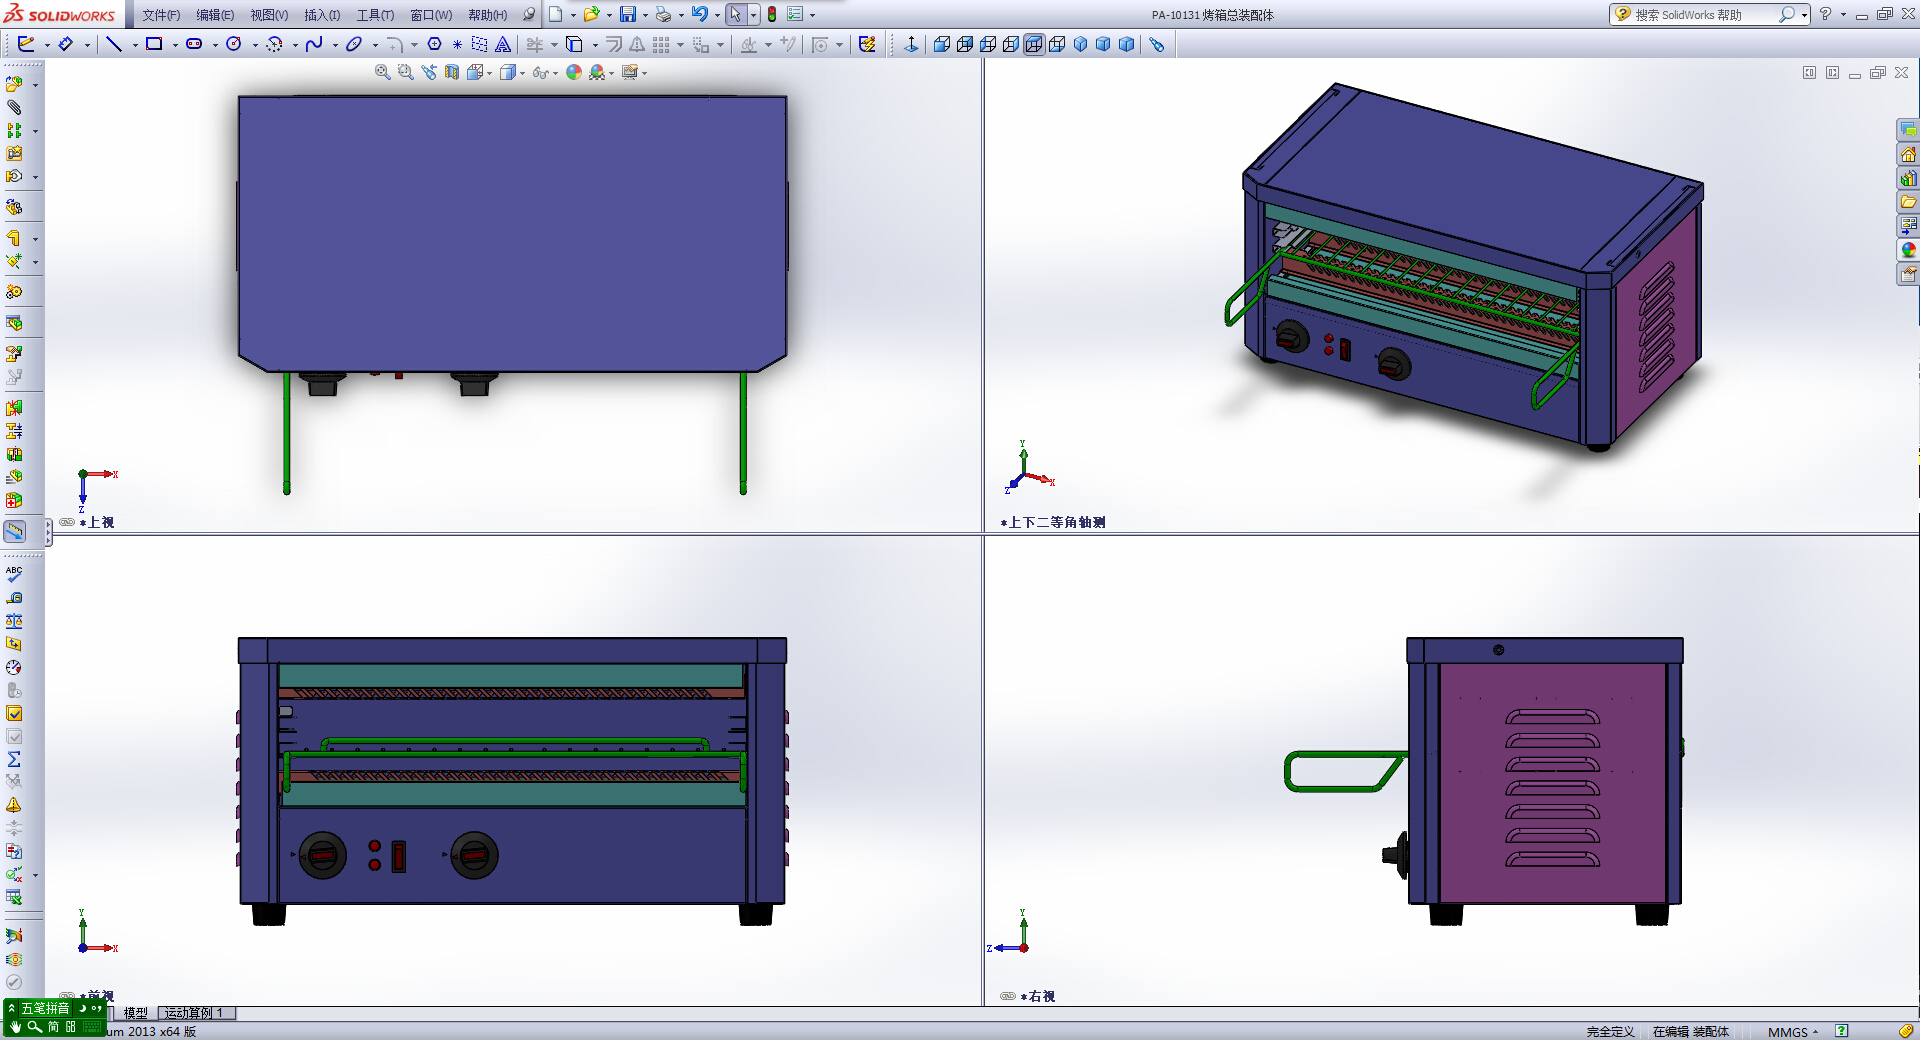Click the Sketch Text tool icon
1920x1040 pixels.
(503, 44)
